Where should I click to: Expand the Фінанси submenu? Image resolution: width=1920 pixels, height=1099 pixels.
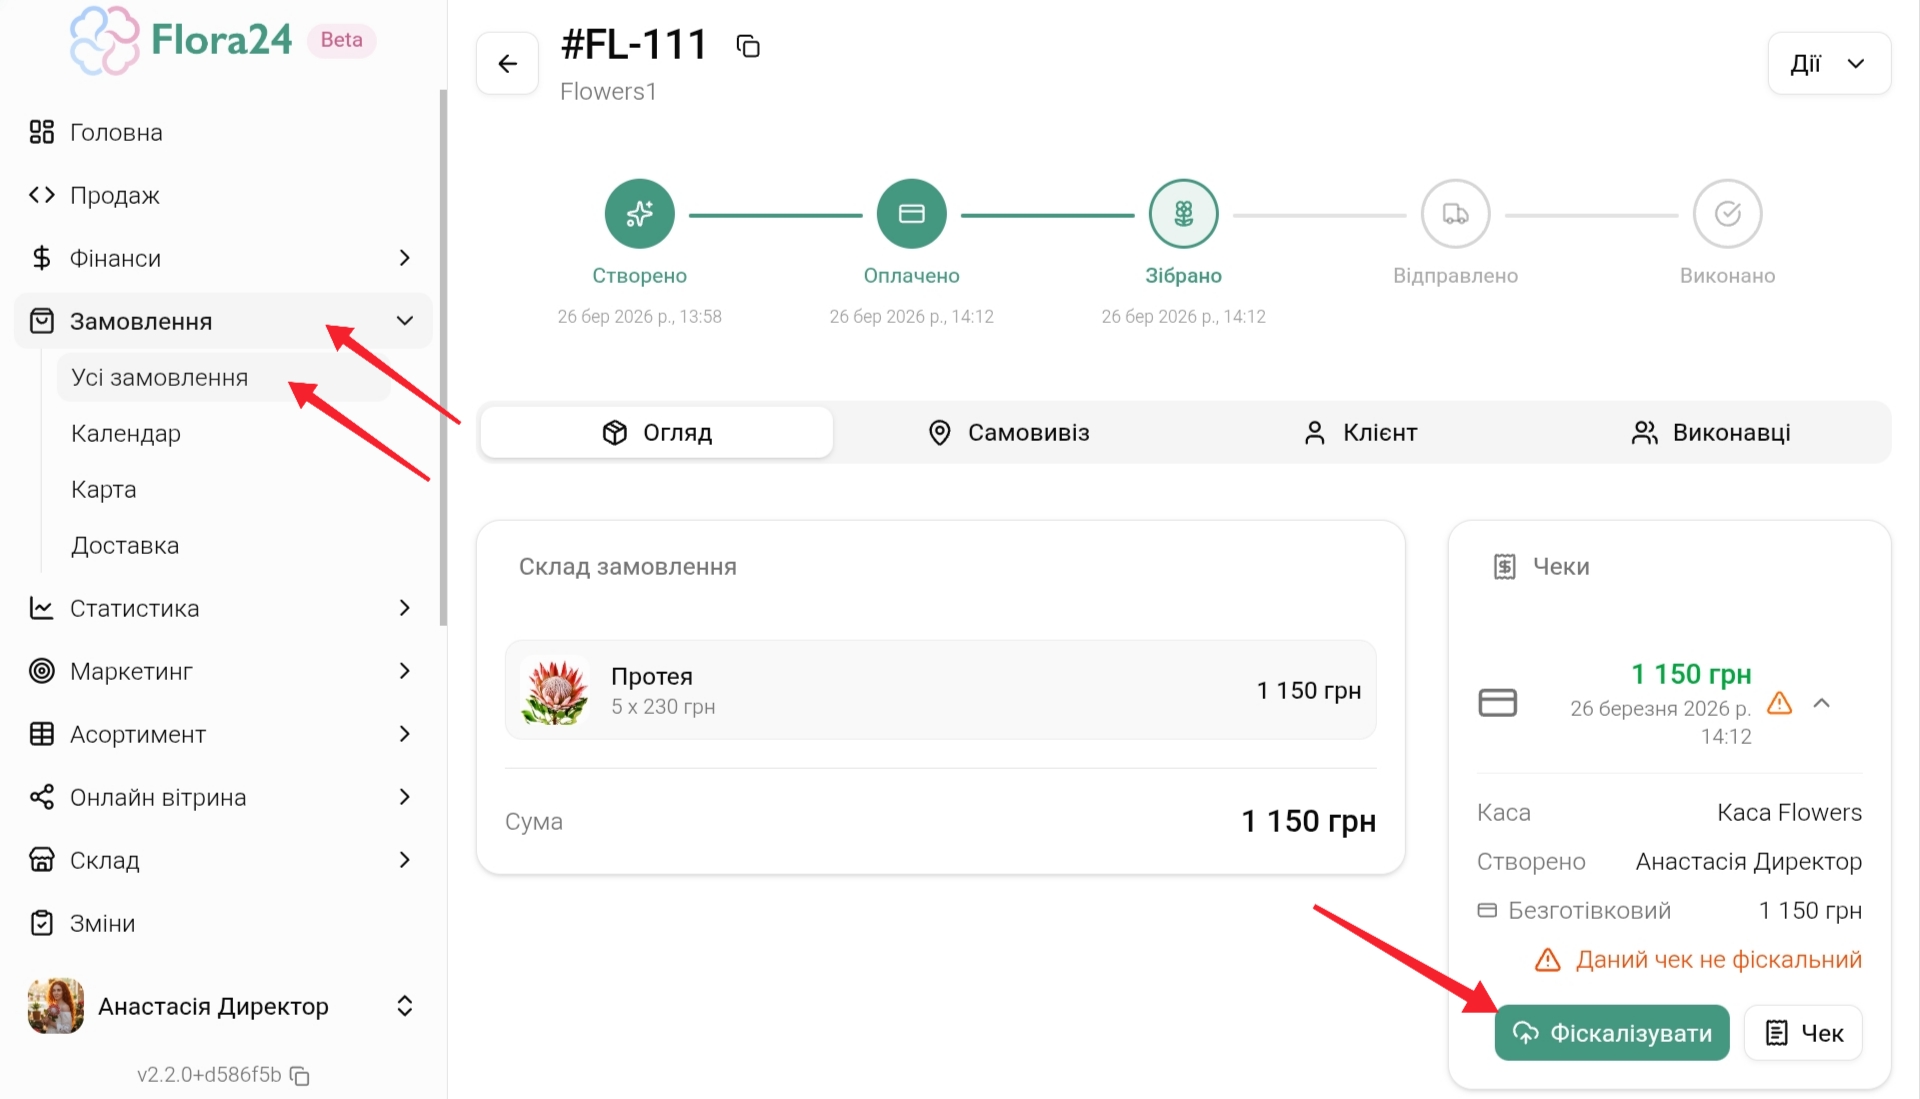click(x=405, y=258)
